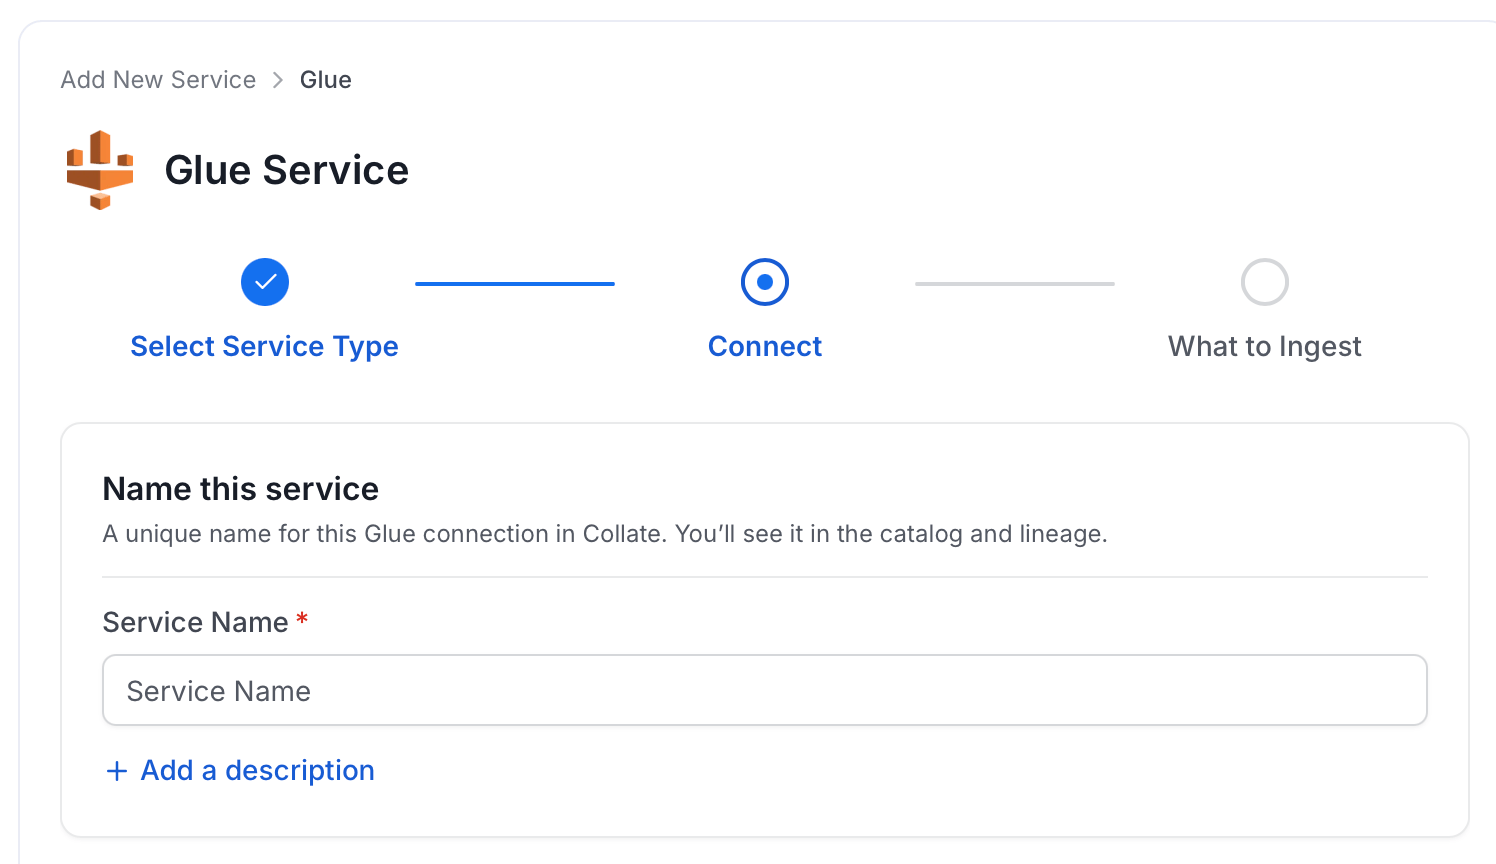Go to the Select Service Type step
Screen dimensions: 1496x864
(265, 346)
